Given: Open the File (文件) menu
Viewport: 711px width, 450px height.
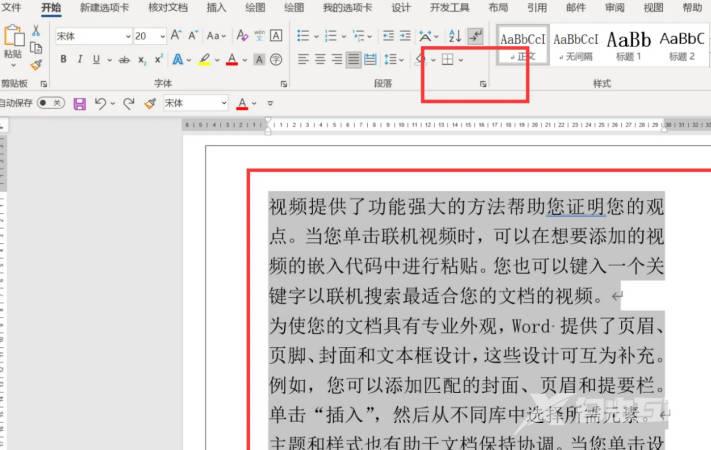Looking at the screenshot, I should pyautogui.click(x=11, y=7).
